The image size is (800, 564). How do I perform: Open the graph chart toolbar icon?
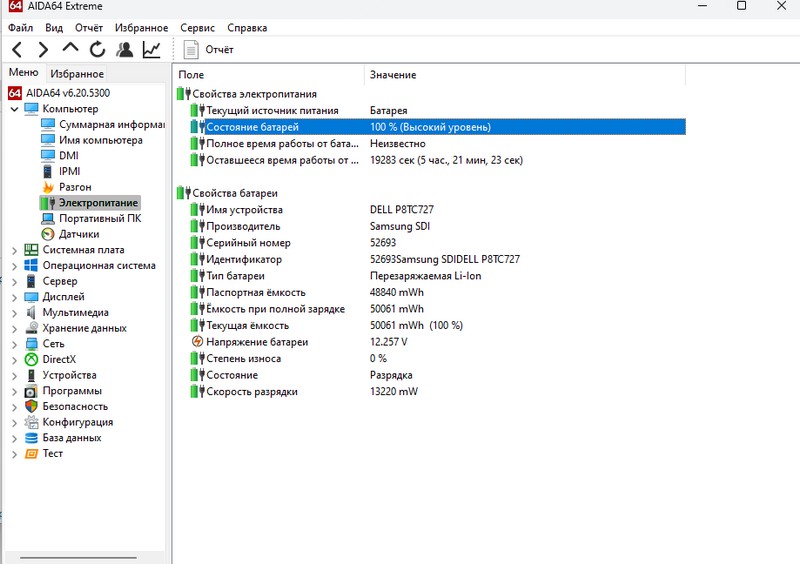pos(152,49)
